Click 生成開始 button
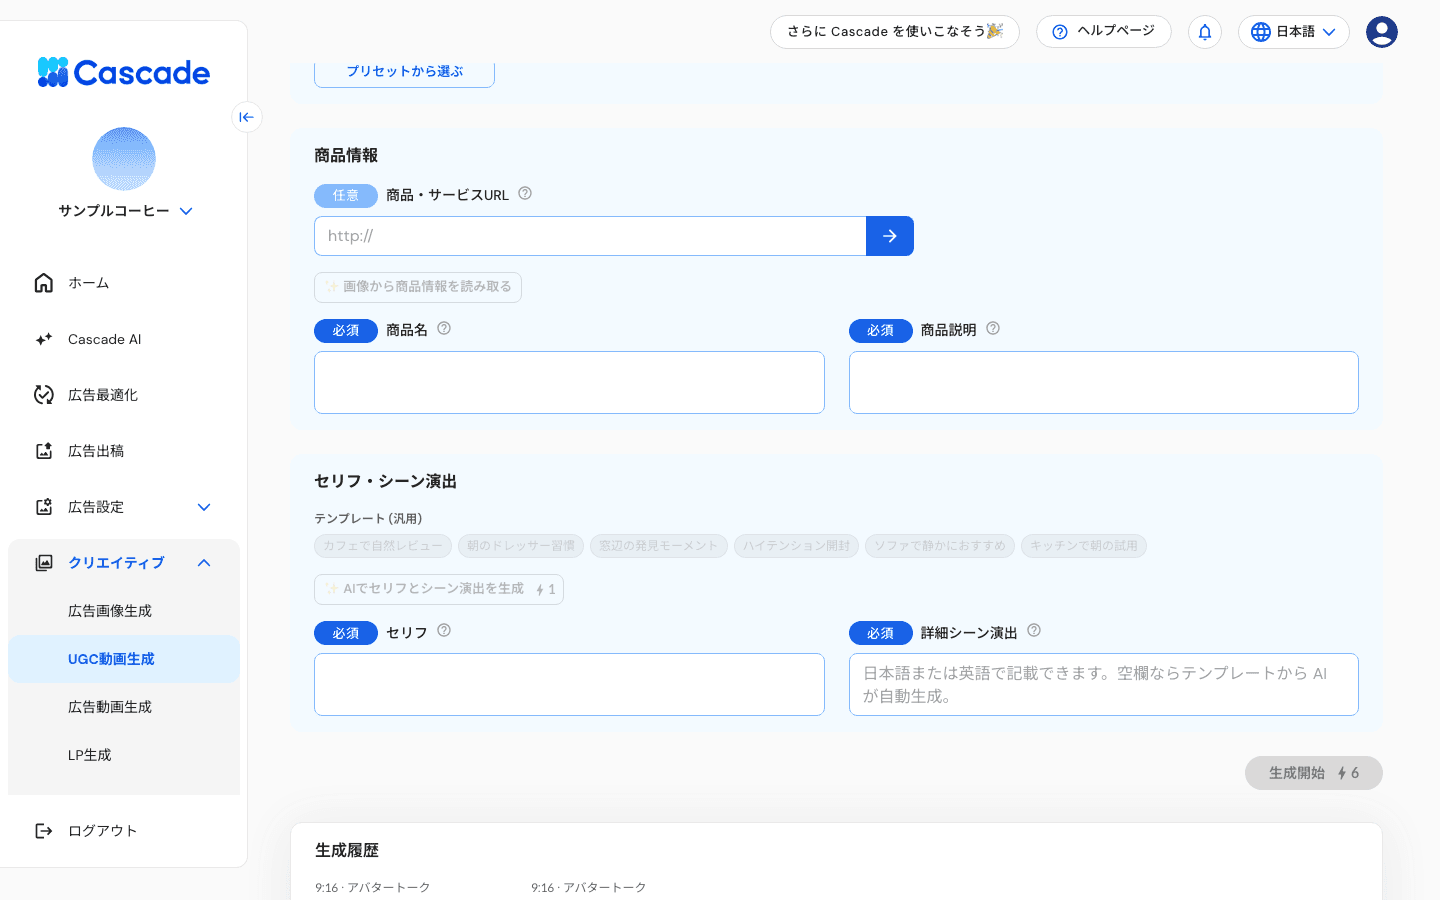The height and width of the screenshot is (900, 1440). [1314, 773]
